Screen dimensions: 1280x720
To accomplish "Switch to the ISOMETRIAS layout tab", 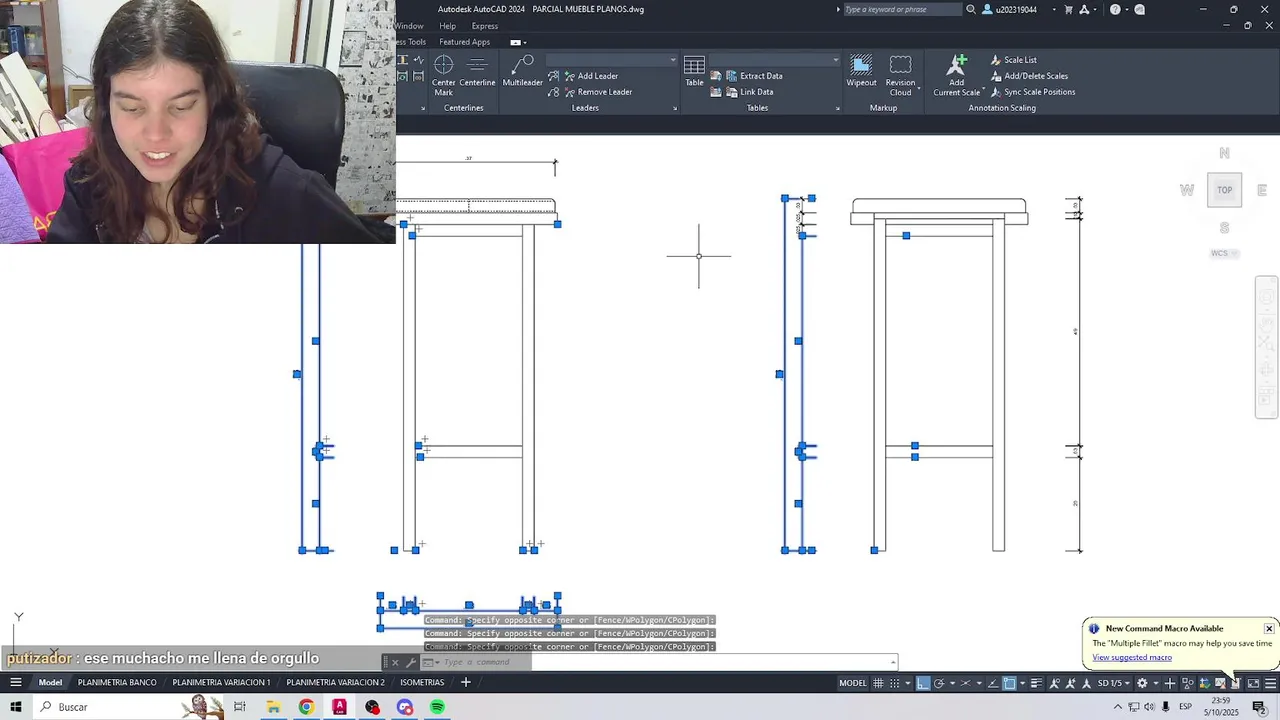I will 422,682.
